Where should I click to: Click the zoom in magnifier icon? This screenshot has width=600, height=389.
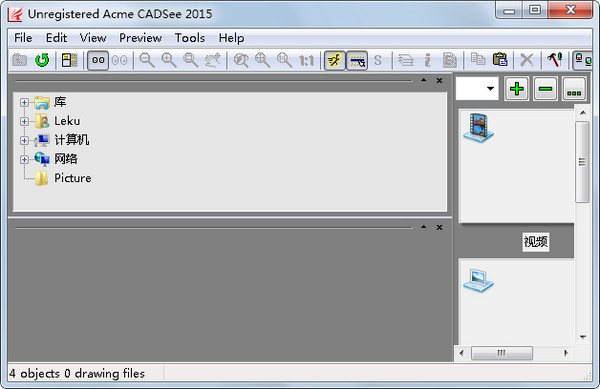coord(169,60)
